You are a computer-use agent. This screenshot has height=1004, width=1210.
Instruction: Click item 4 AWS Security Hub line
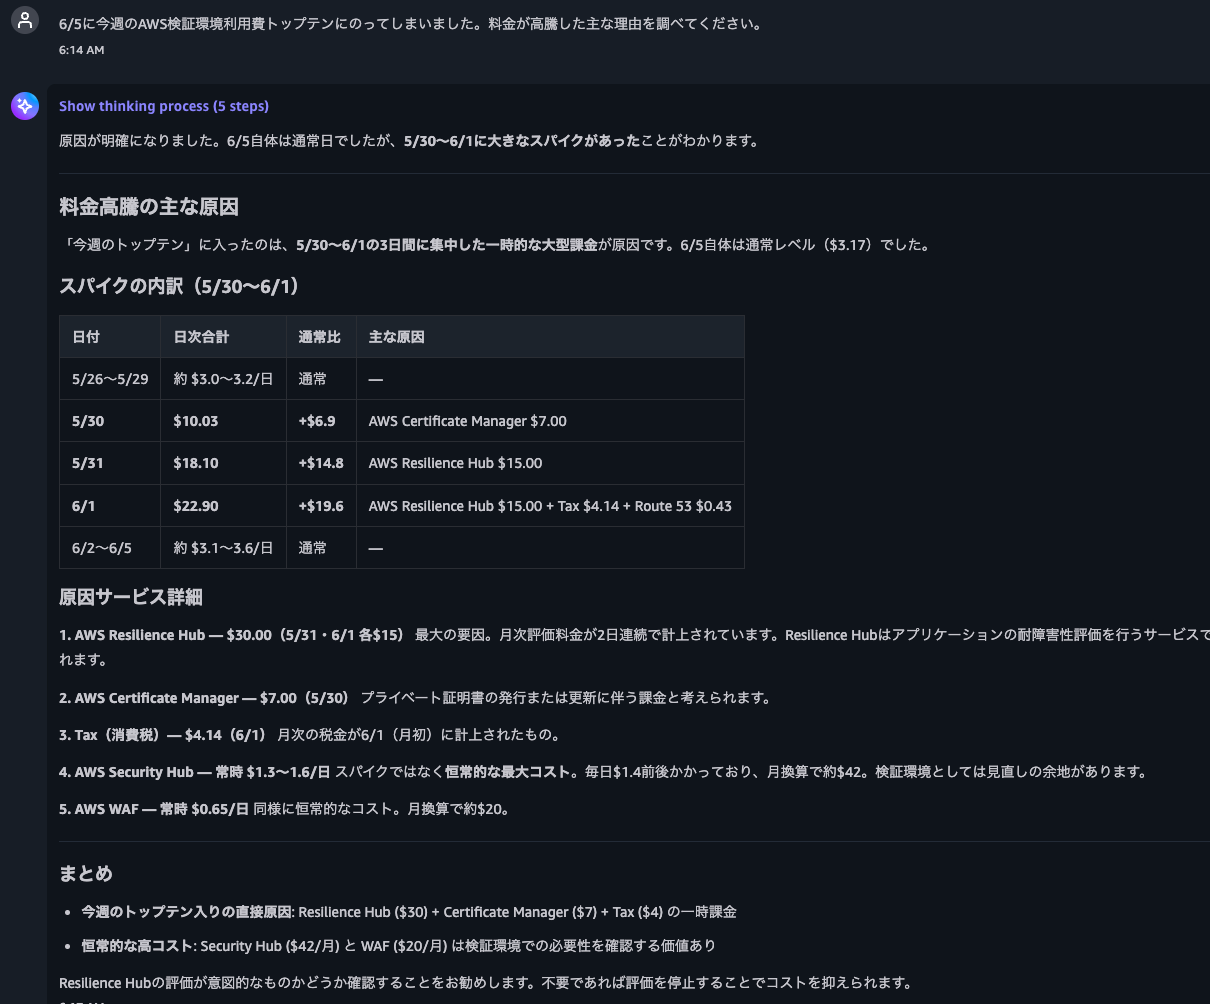(602, 772)
